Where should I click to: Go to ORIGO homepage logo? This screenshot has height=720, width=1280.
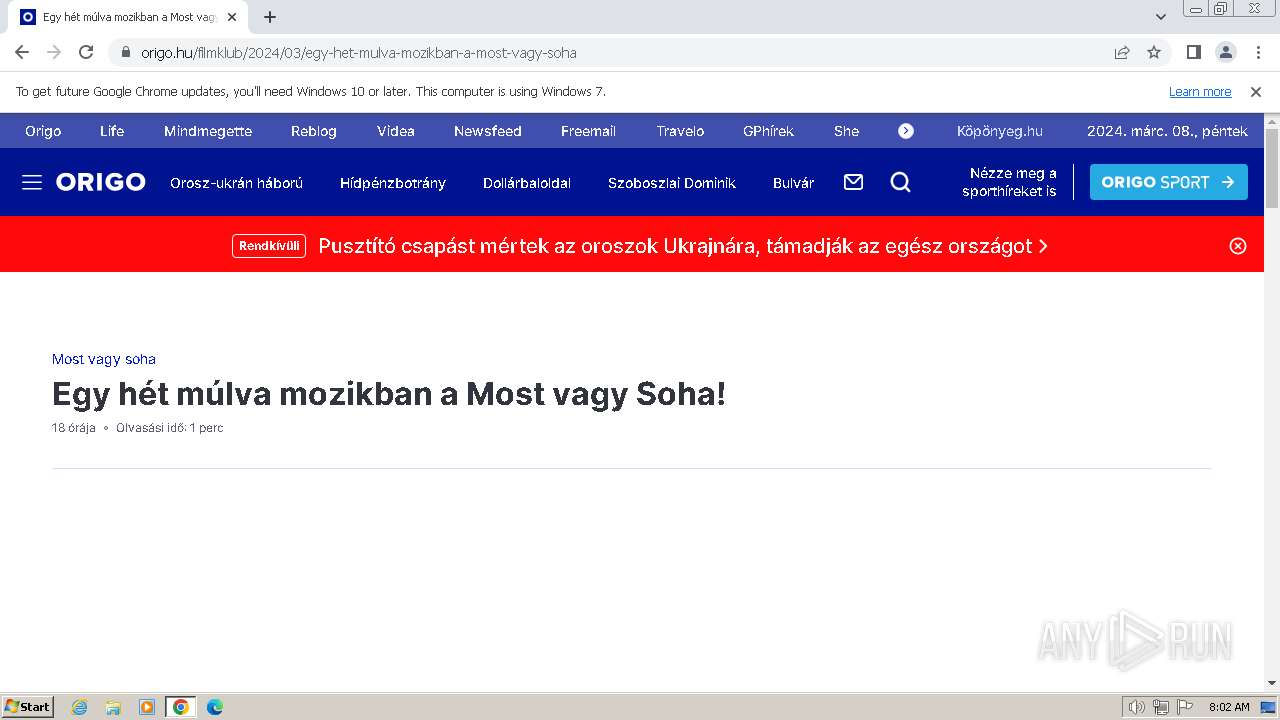[101, 182]
